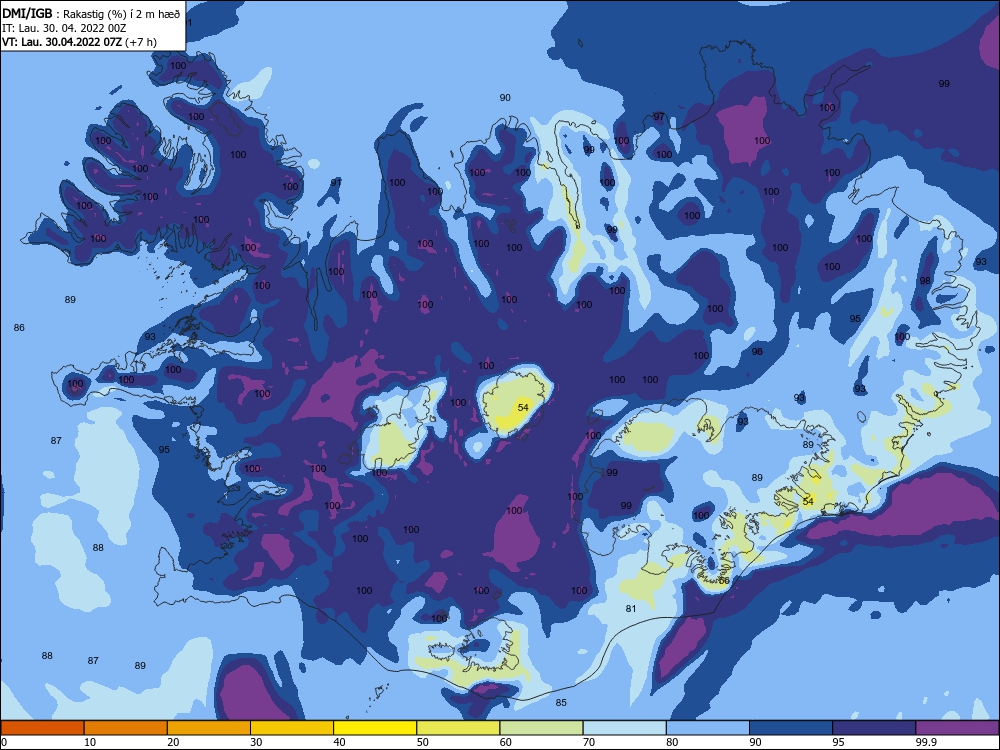Click the 40–50 bright yellow legend swatch
The image size is (1000, 750).
[375, 728]
